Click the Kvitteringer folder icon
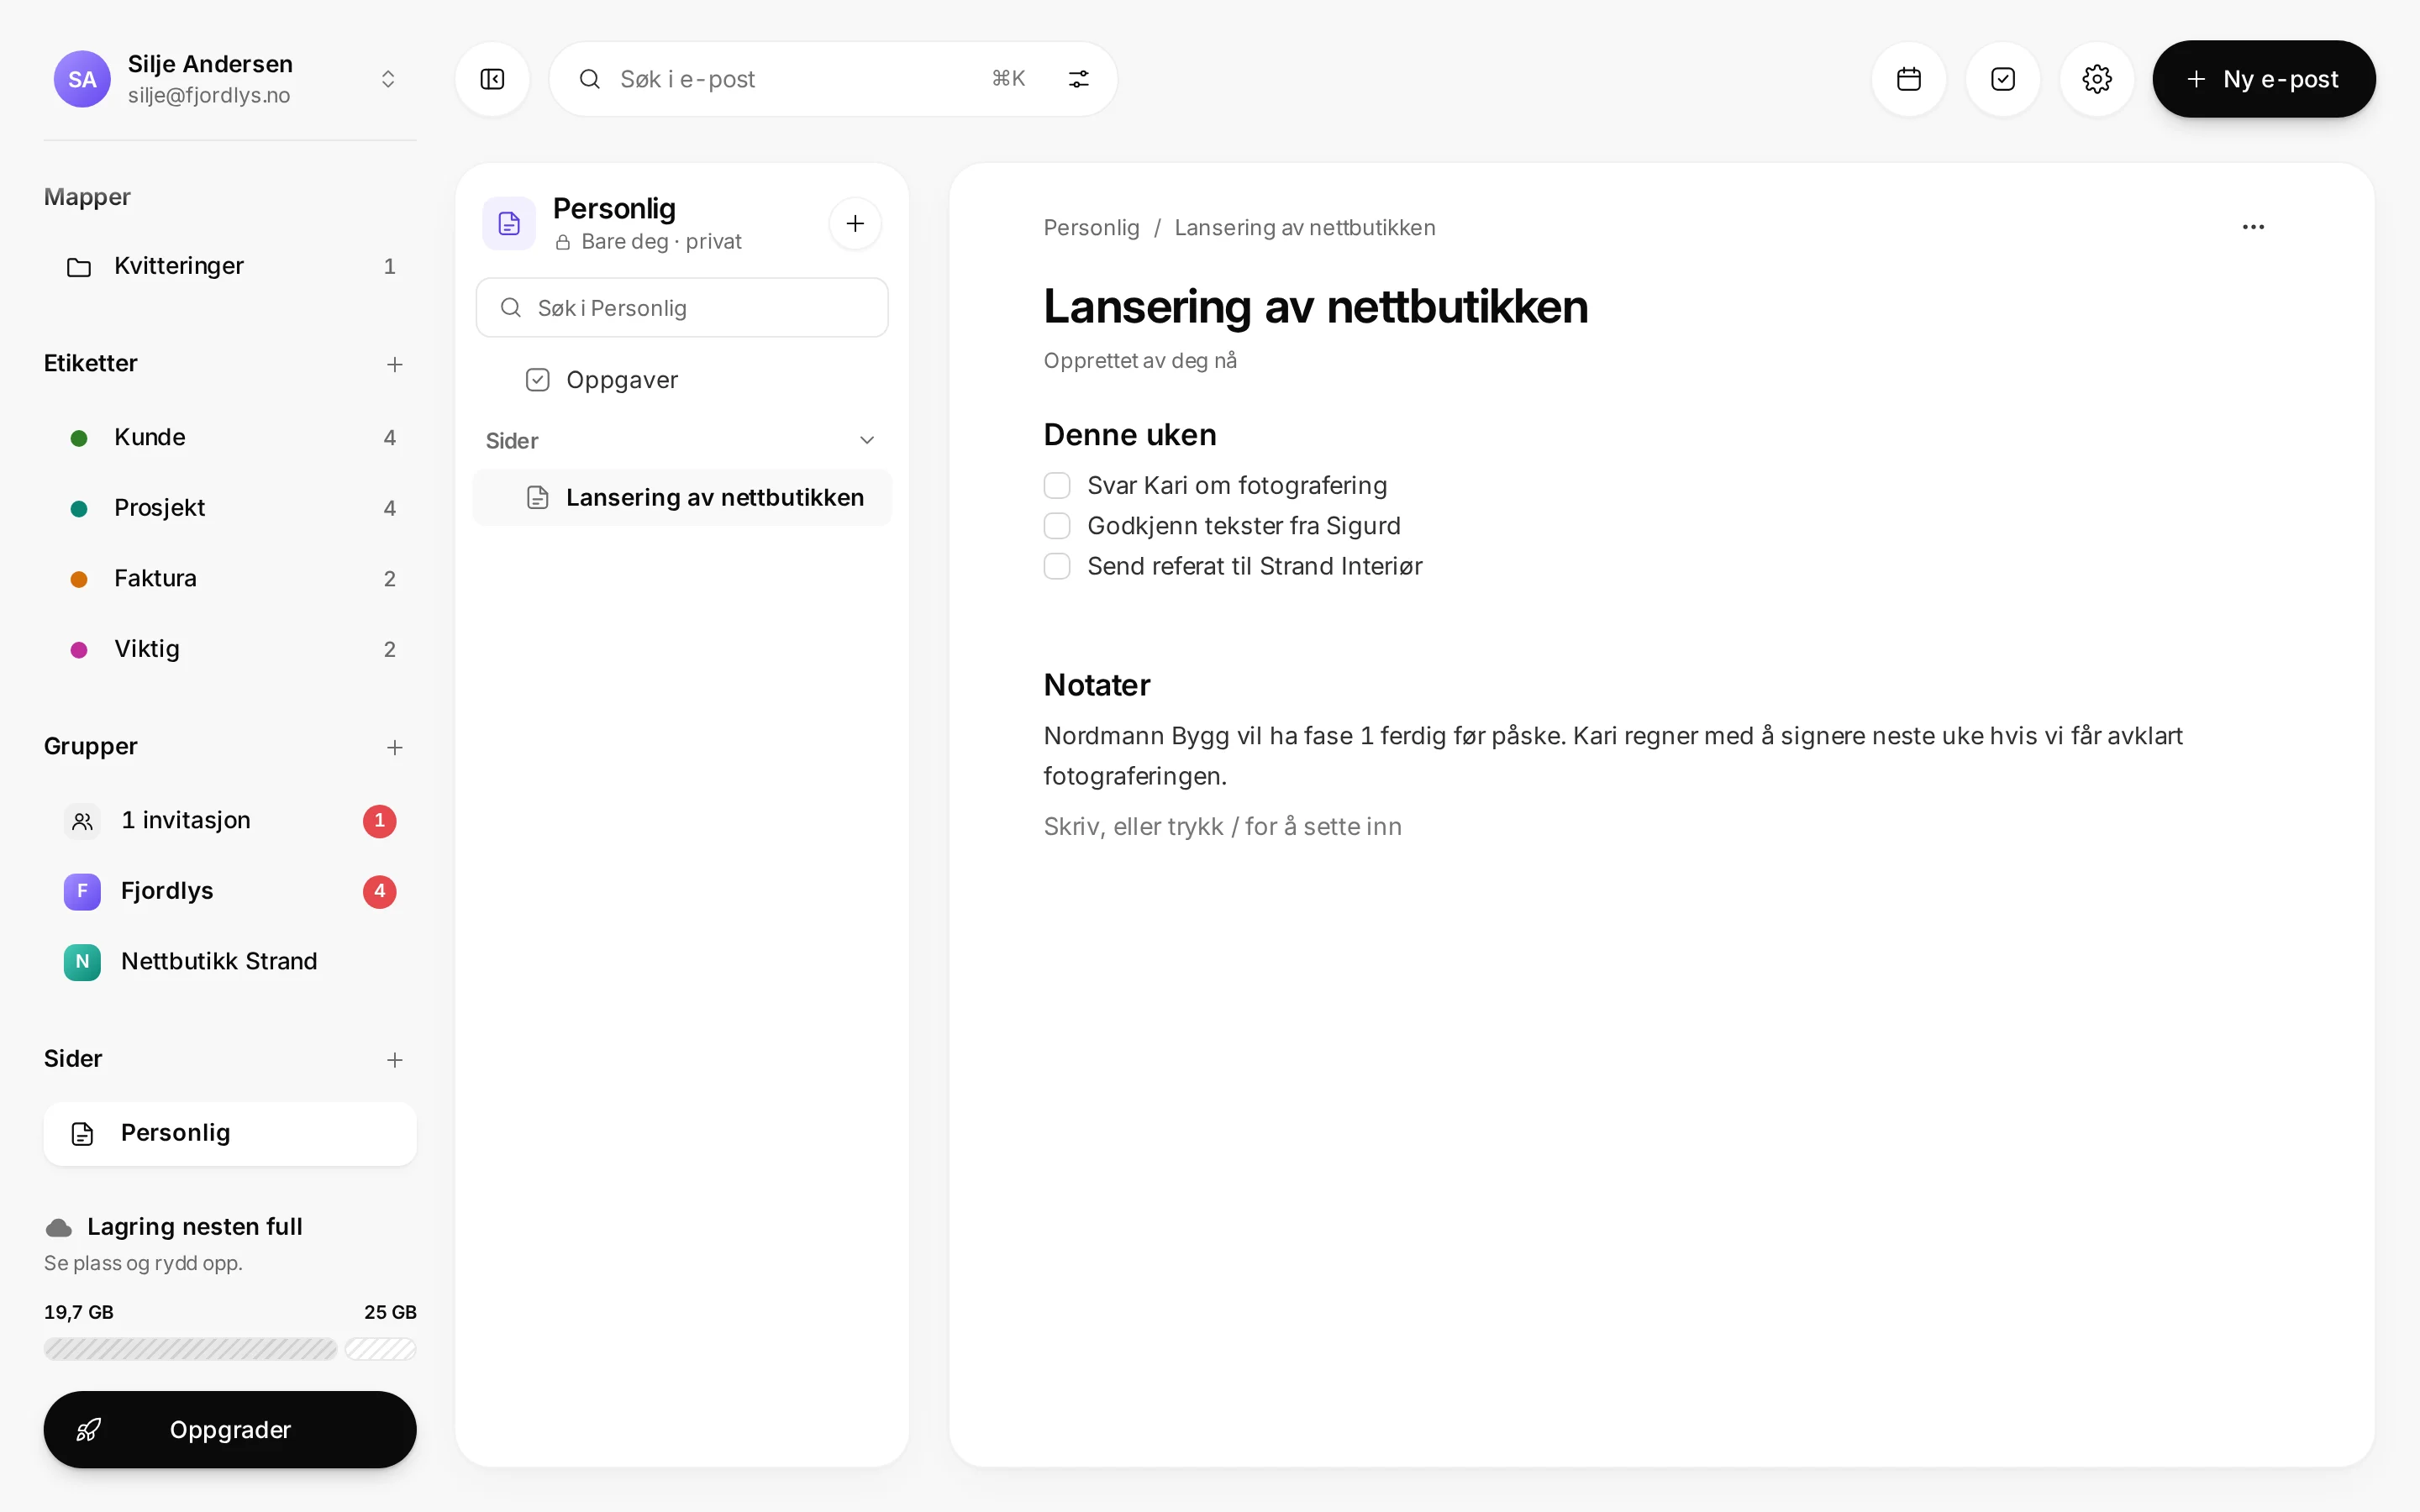 point(79,267)
